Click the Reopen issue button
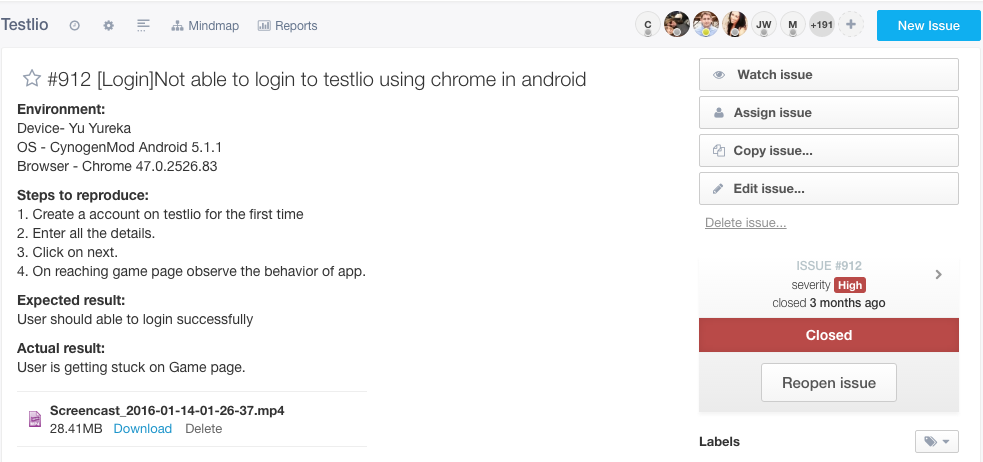This screenshot has height=462, width=983. (x=828, y=383)
